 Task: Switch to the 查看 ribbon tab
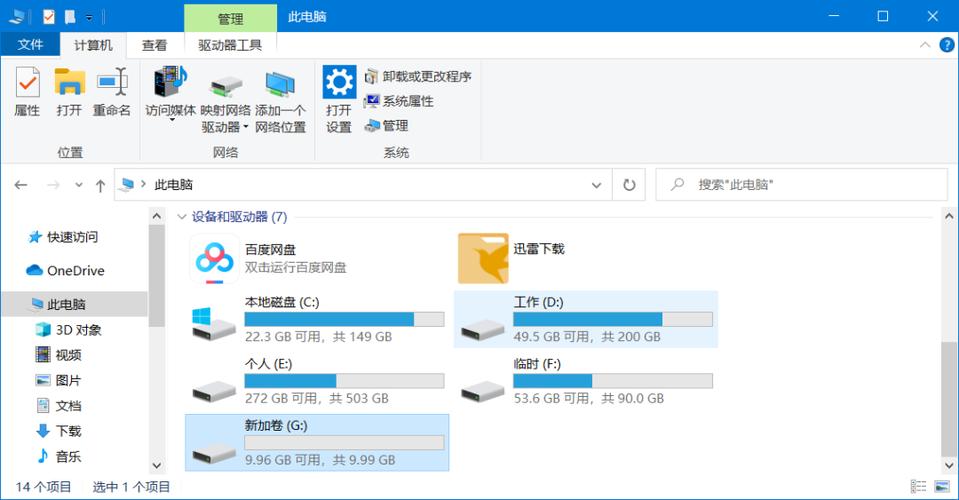click(154, 45)
